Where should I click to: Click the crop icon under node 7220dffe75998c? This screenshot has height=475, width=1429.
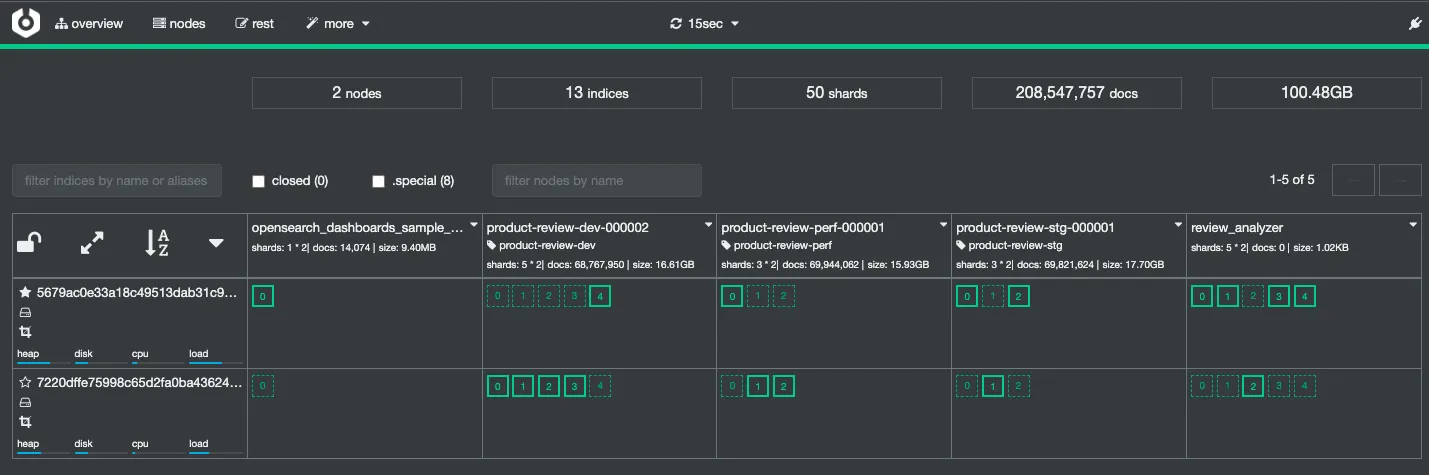coord(25,422)
